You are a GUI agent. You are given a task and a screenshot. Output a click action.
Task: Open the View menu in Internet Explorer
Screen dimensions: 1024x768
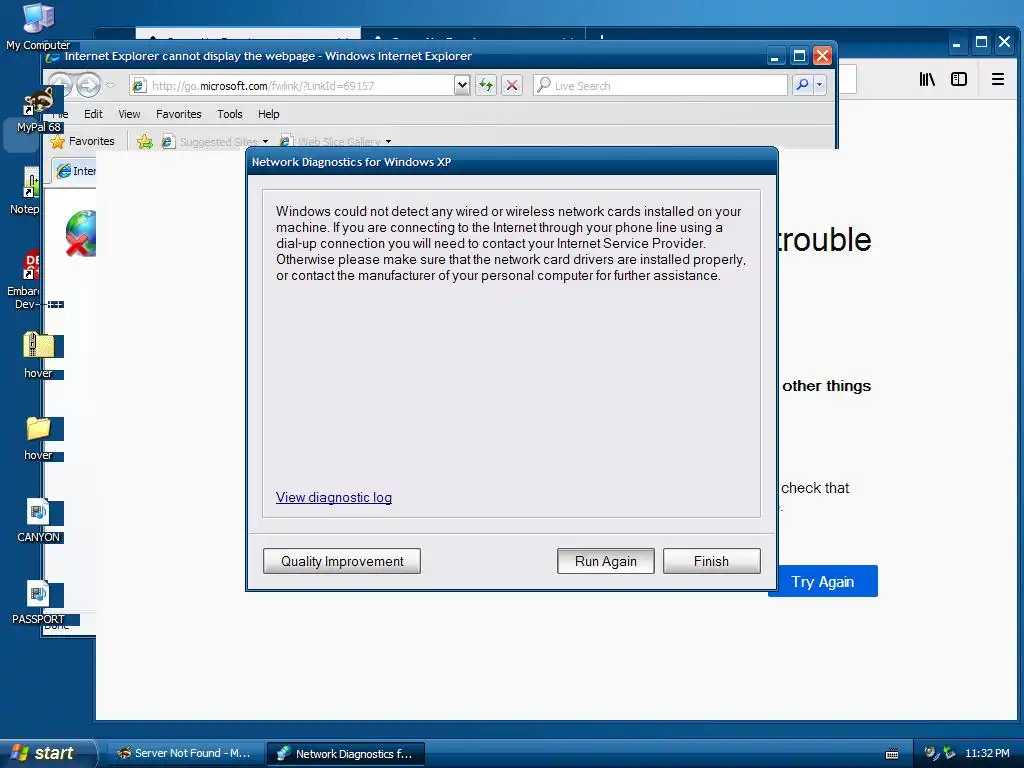(x=129, y=114)
